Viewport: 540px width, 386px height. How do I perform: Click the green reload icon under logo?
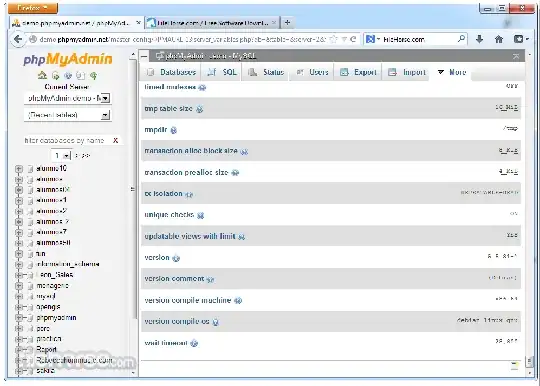click(93, 75)
